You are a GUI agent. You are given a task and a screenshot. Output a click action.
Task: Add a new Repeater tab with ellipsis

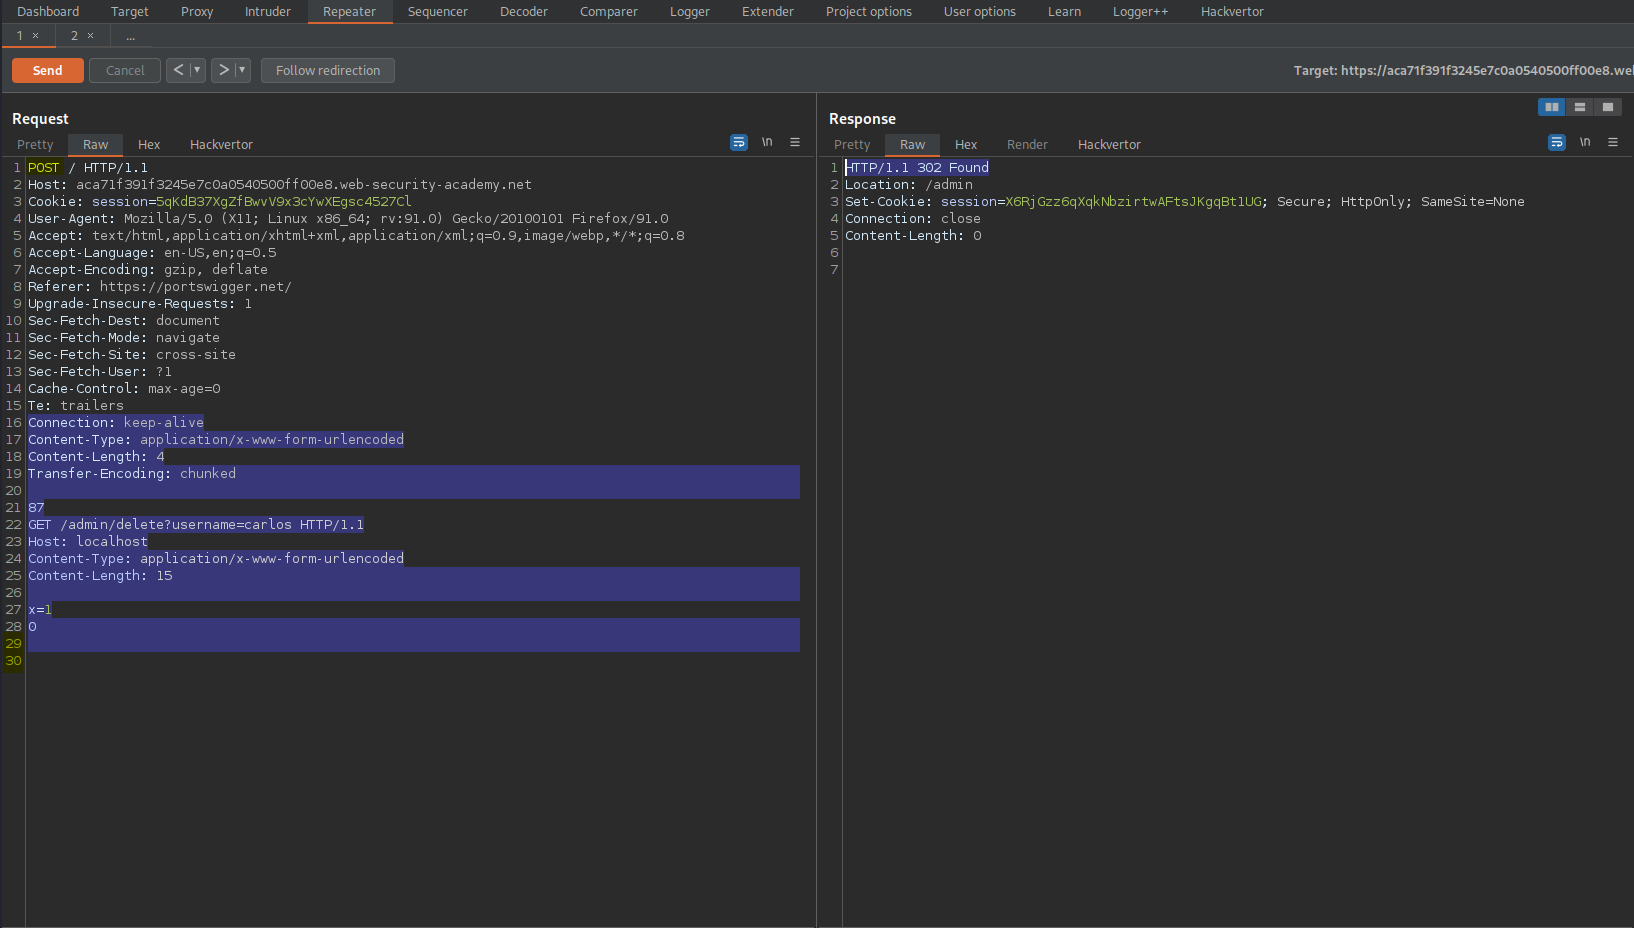[x=130, y=36]
